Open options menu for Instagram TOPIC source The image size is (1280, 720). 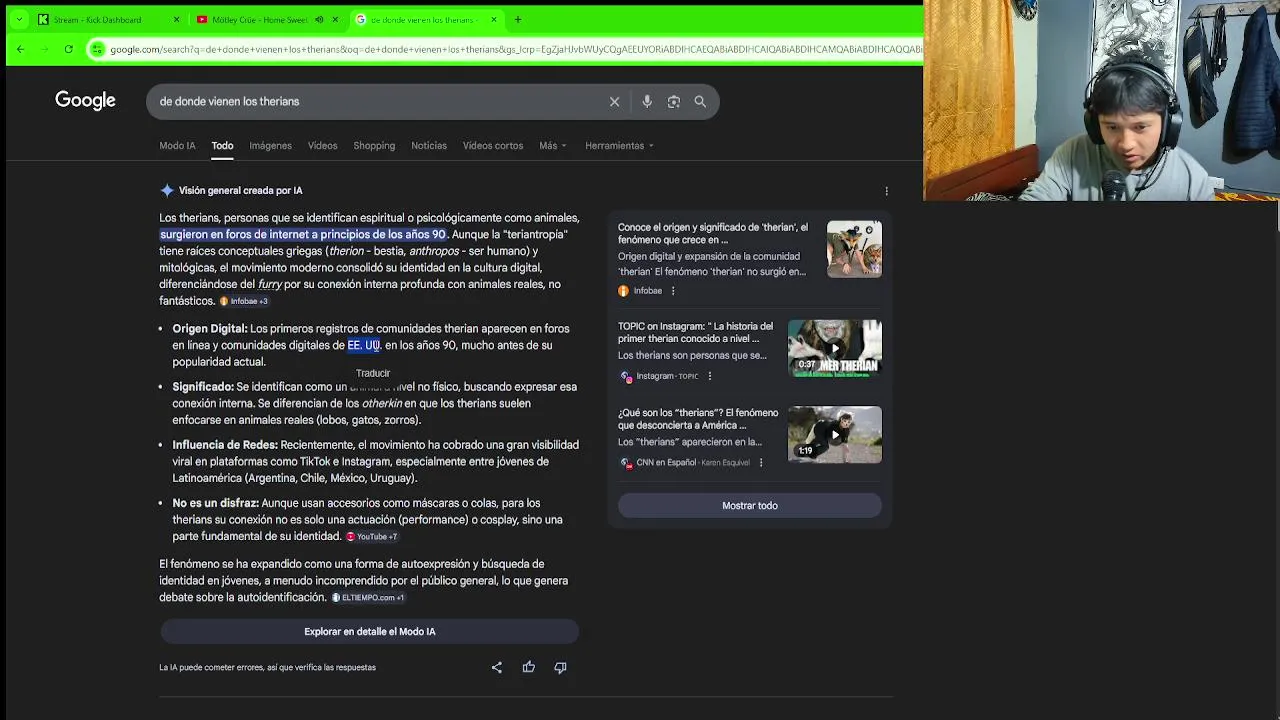tap(709, 376)
